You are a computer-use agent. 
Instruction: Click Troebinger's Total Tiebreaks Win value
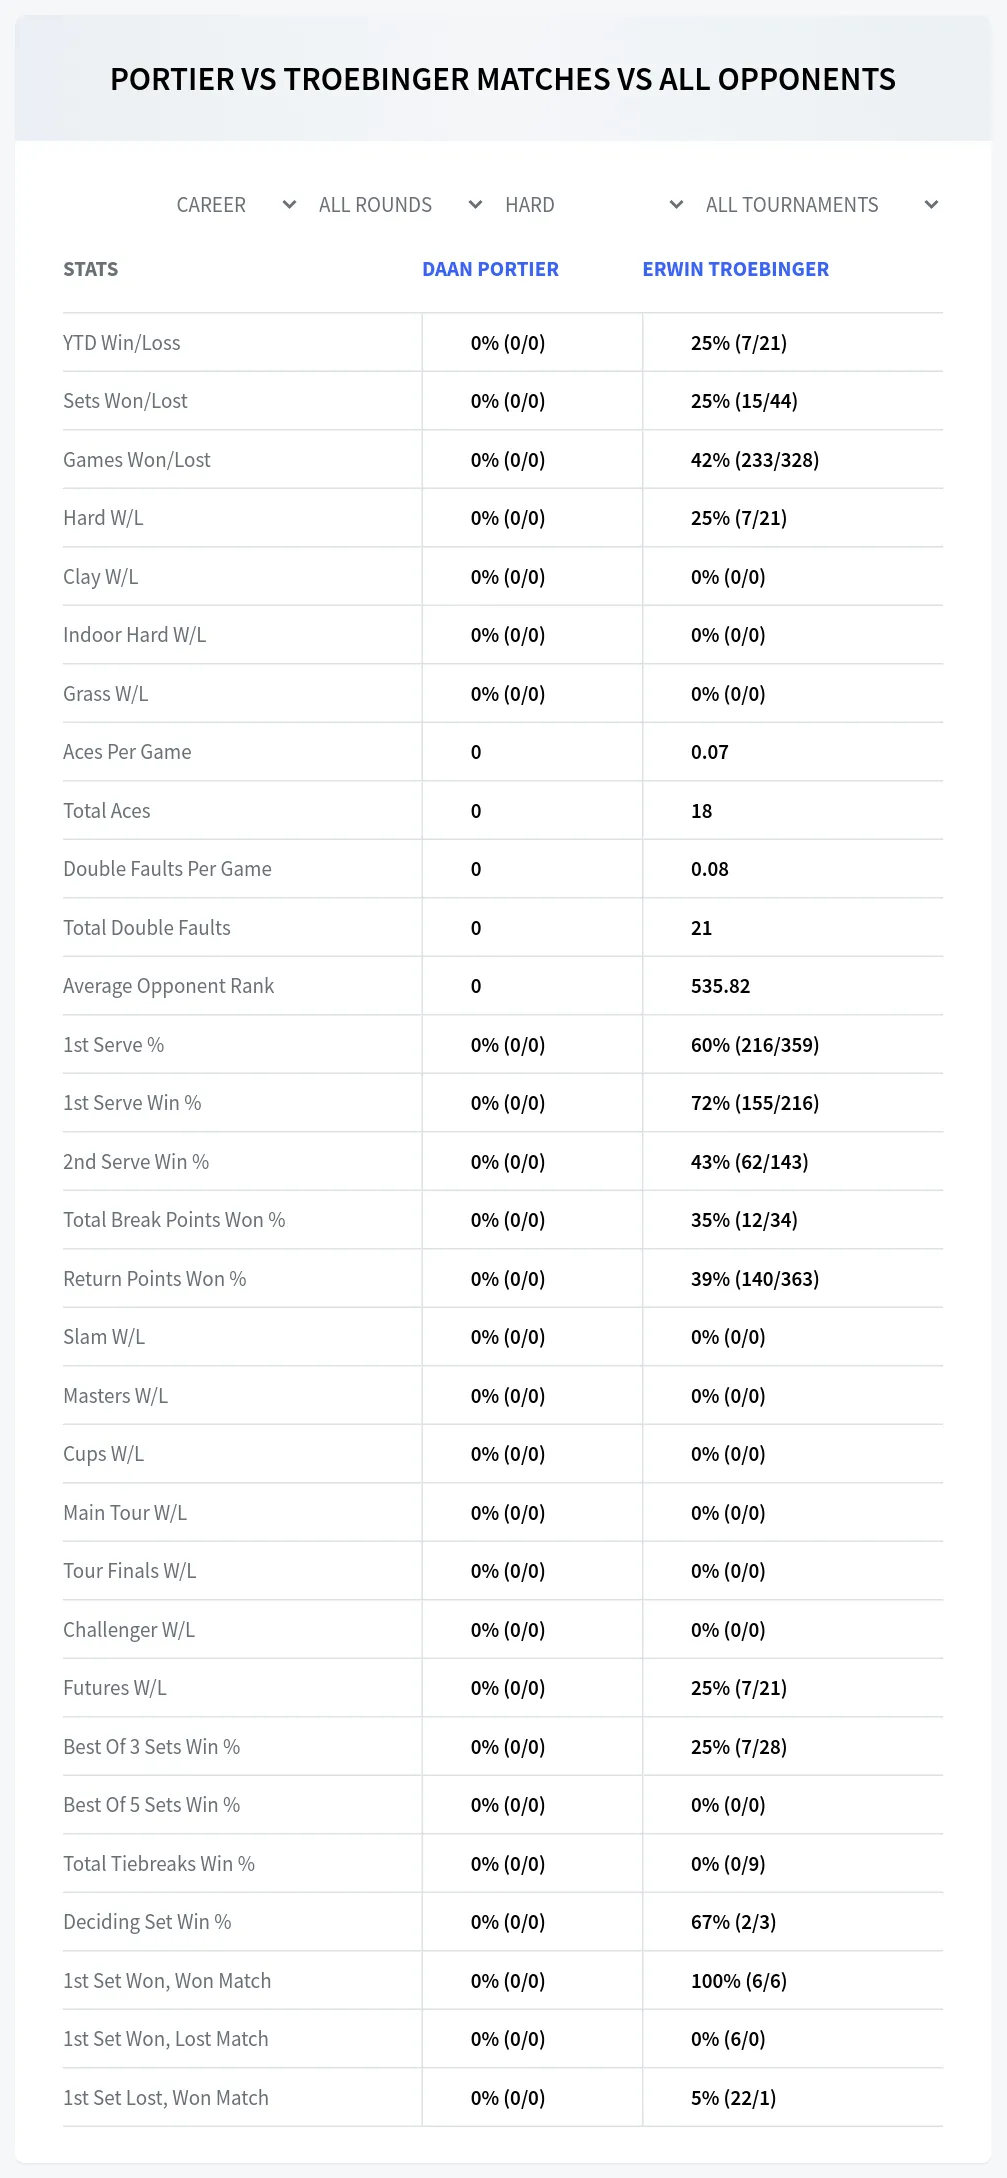(x=728, y=1864)
